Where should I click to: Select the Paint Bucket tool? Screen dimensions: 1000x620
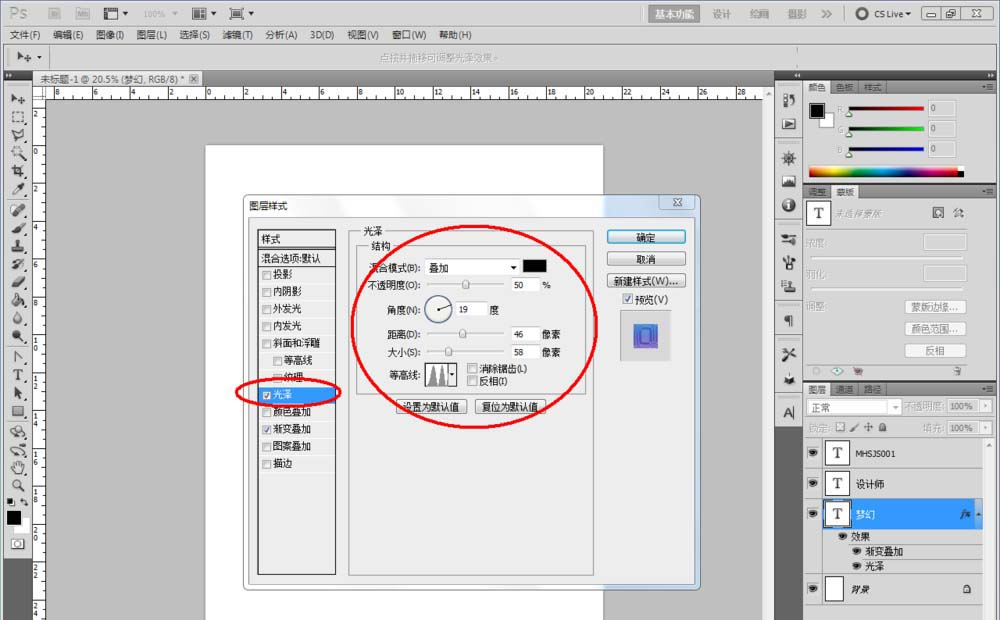(18, 300)
